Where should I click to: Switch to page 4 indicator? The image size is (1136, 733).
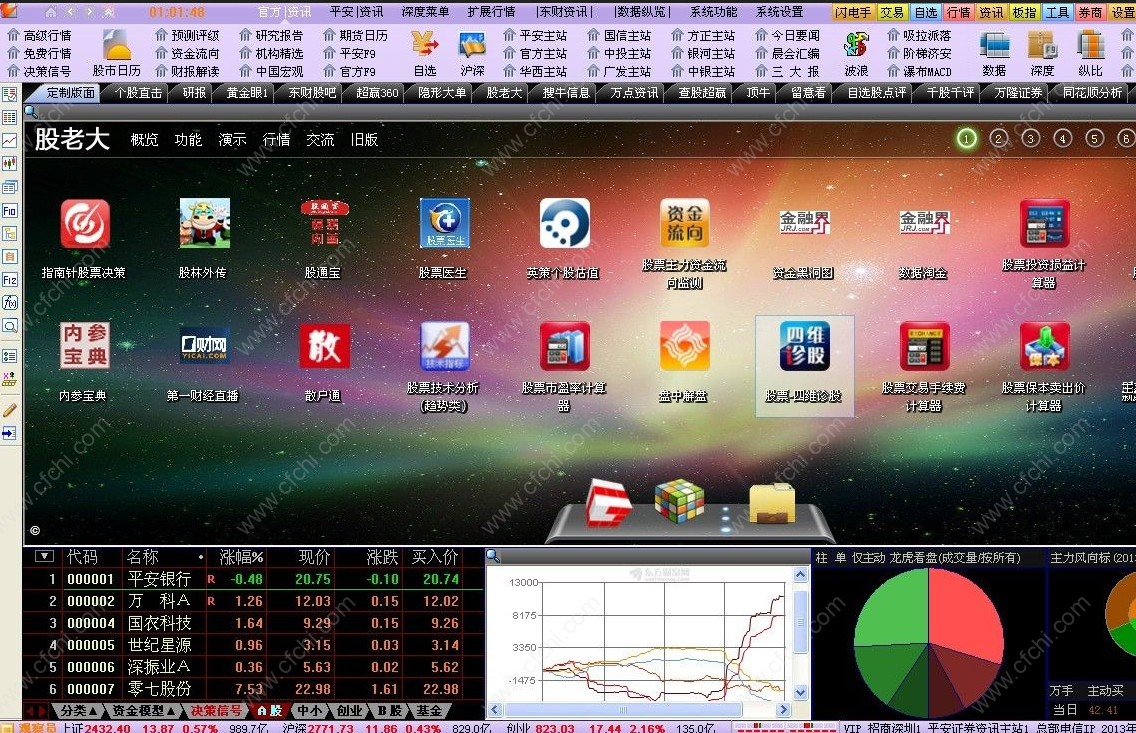pyautogui.click(x=1063, y=138)
